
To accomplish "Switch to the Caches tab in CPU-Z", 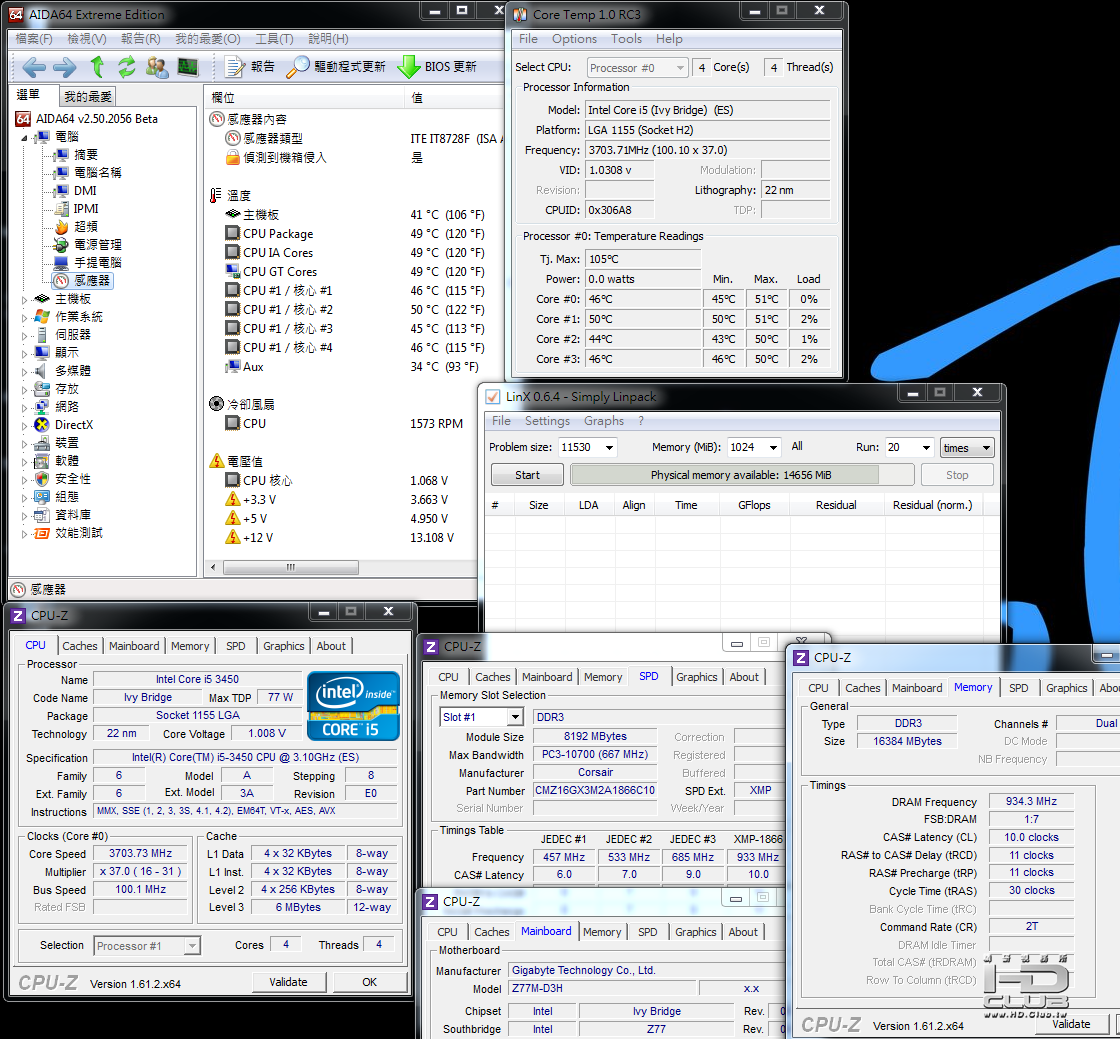I will 80,646.
